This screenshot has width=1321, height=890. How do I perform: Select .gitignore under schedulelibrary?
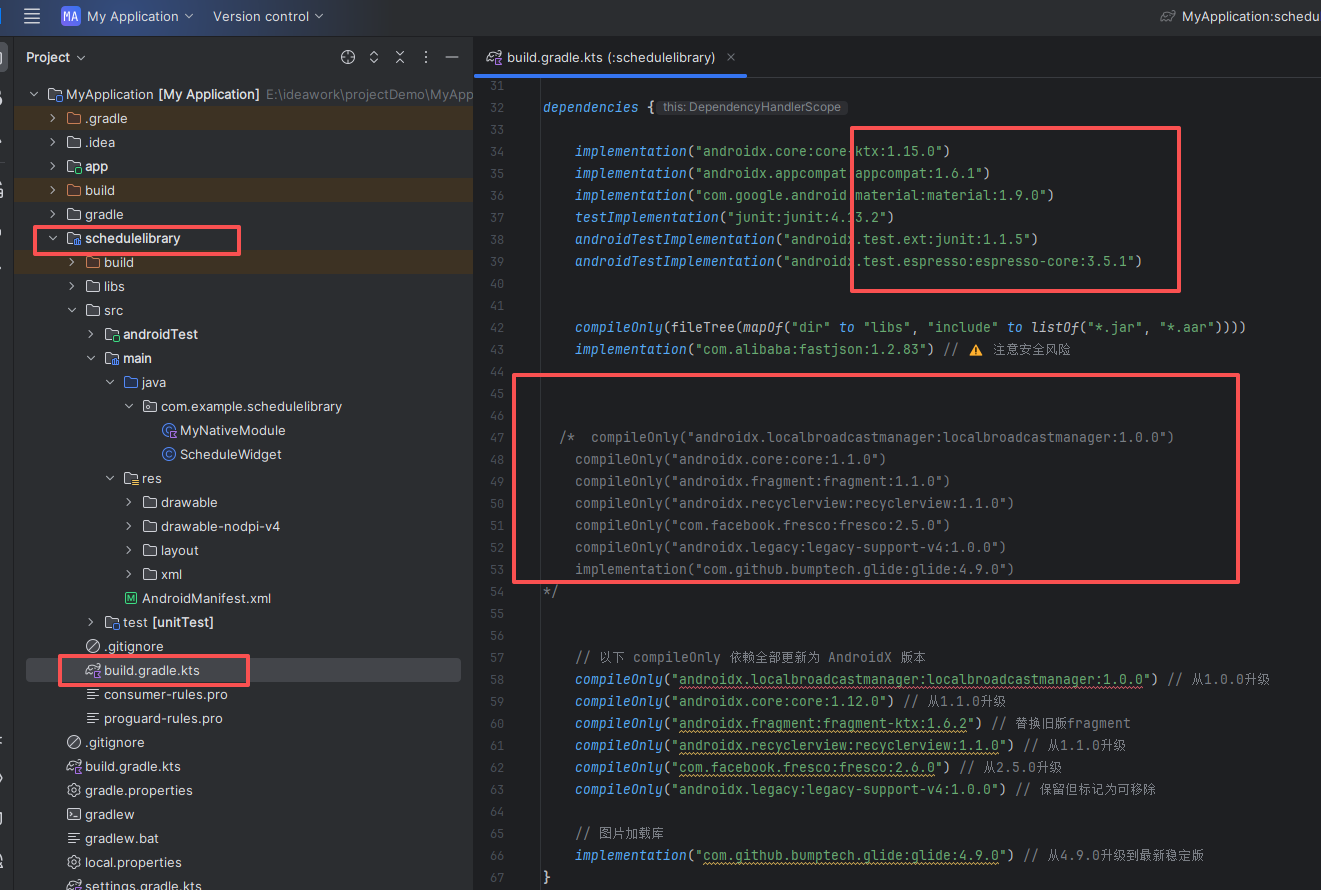124,646
